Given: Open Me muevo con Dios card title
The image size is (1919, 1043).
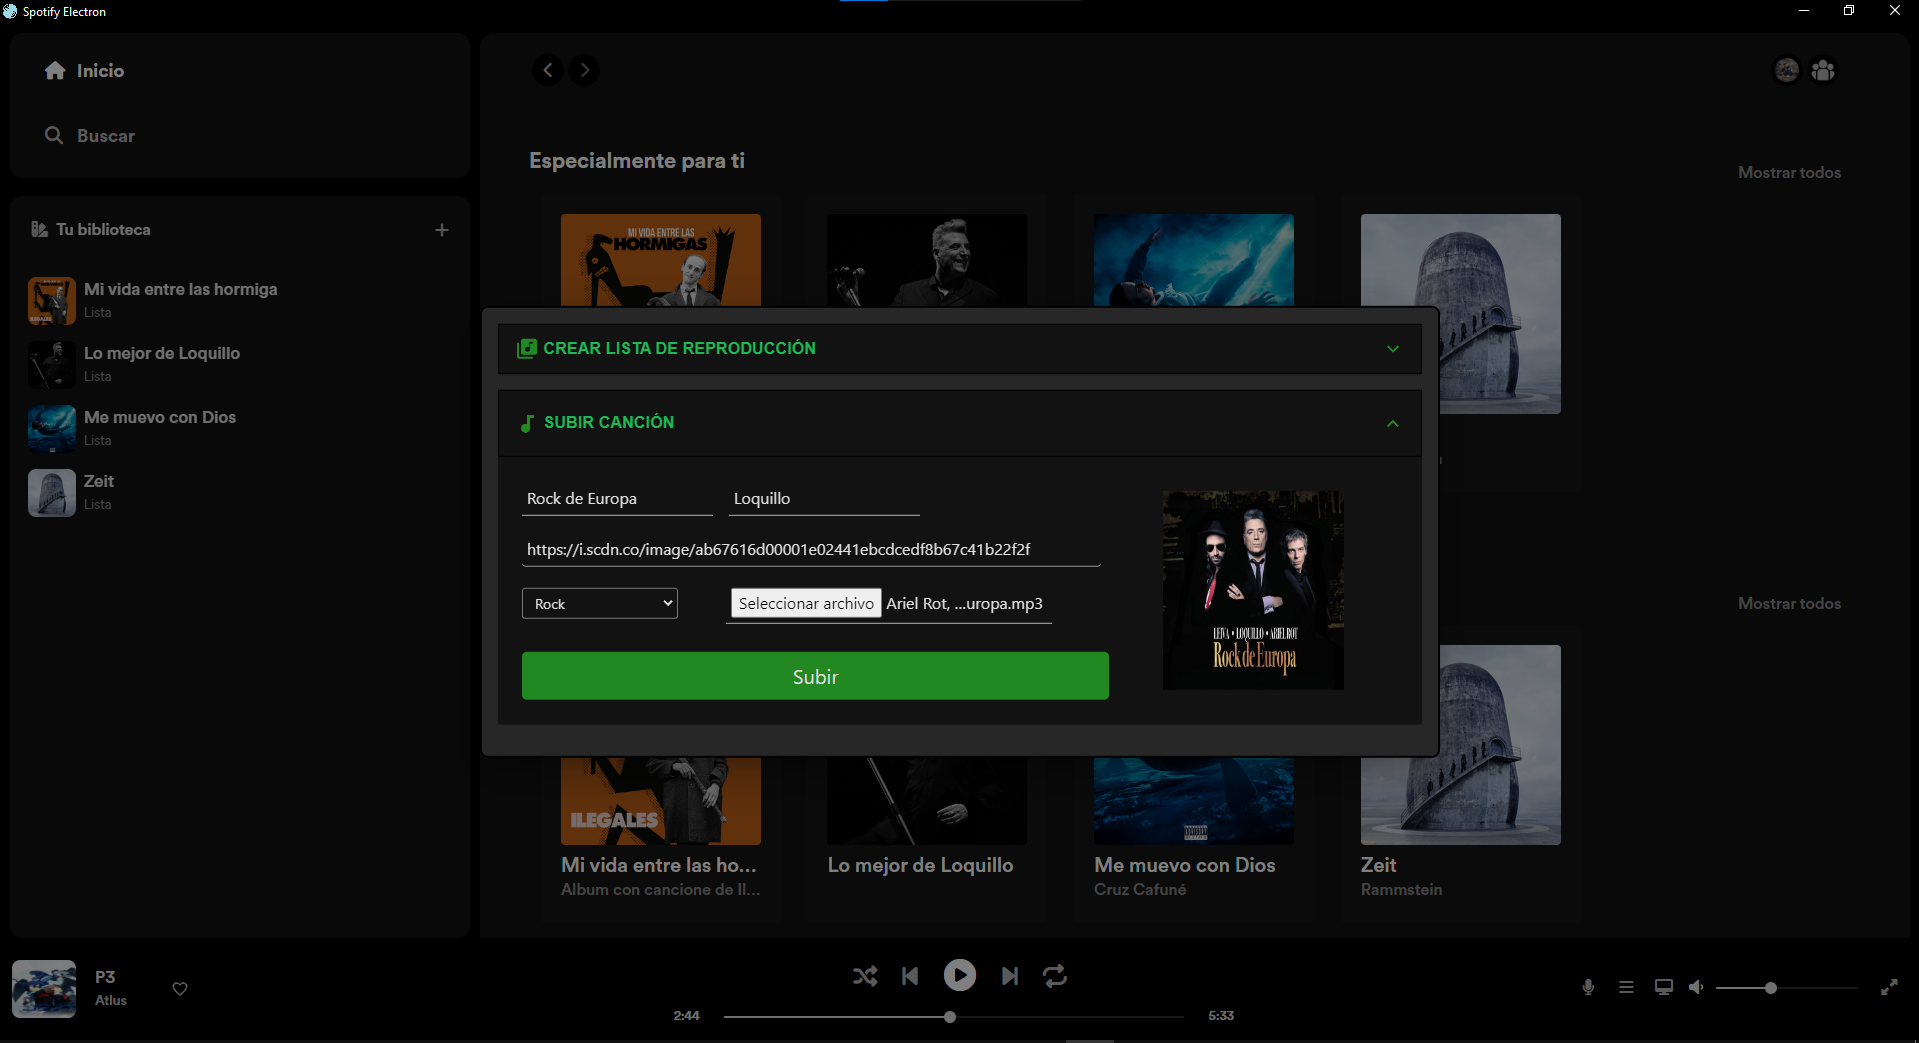Looking at the screenshot, I should tap(1185, 866).
